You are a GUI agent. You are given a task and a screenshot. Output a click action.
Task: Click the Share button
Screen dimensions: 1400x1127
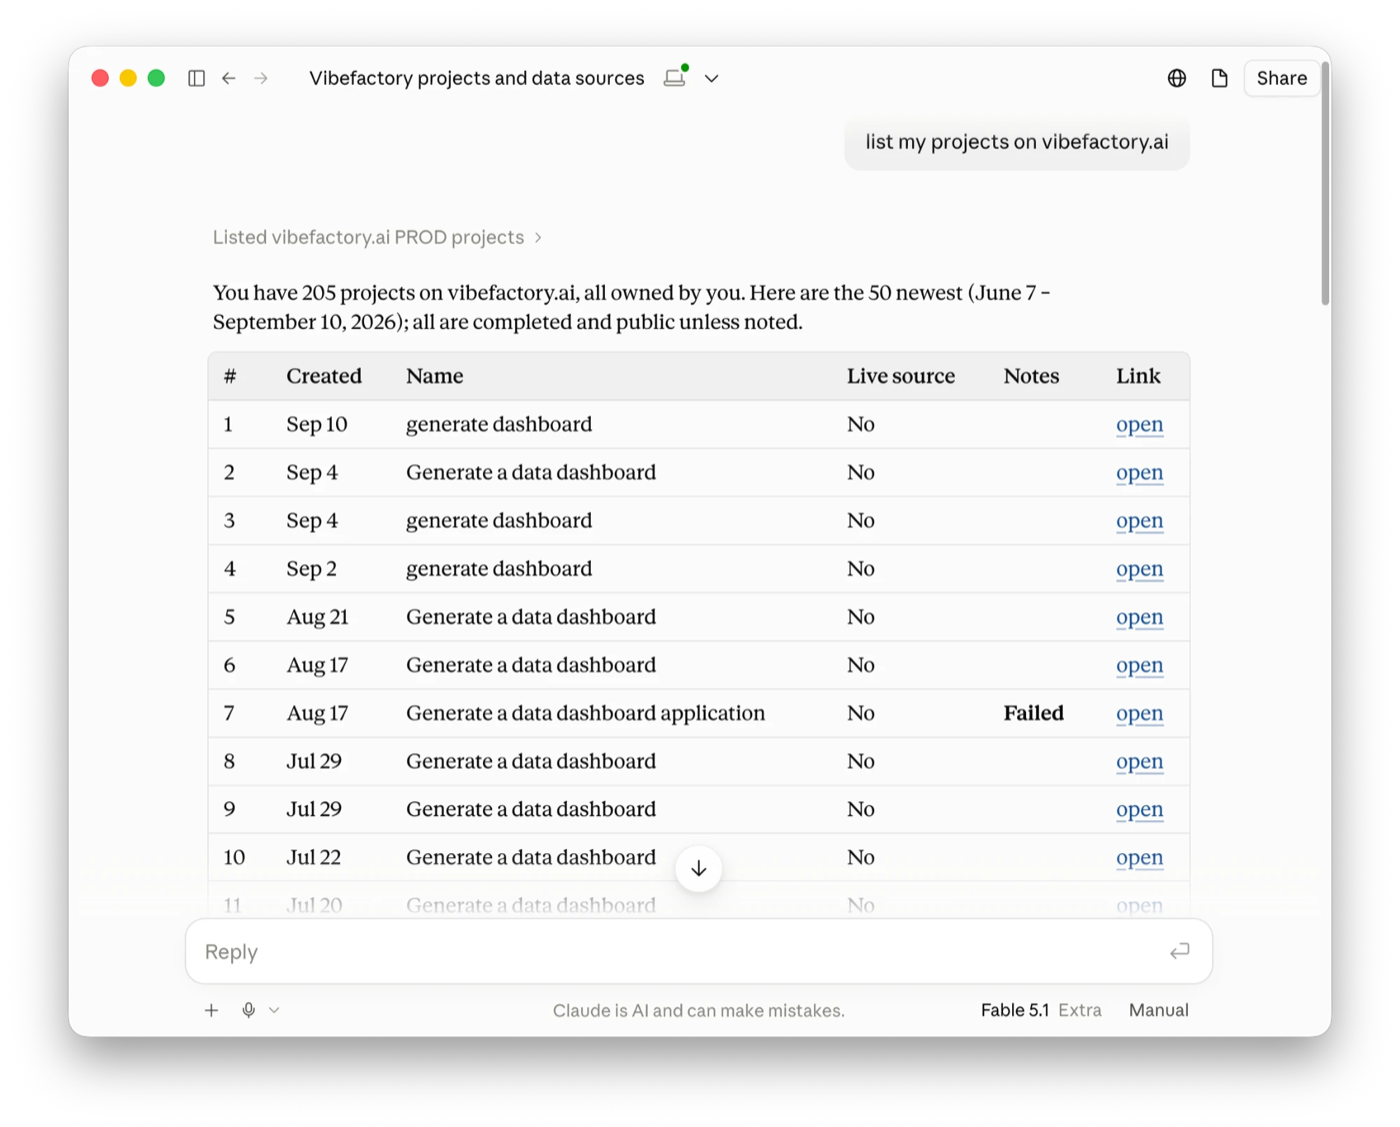tap(1281, 78)
